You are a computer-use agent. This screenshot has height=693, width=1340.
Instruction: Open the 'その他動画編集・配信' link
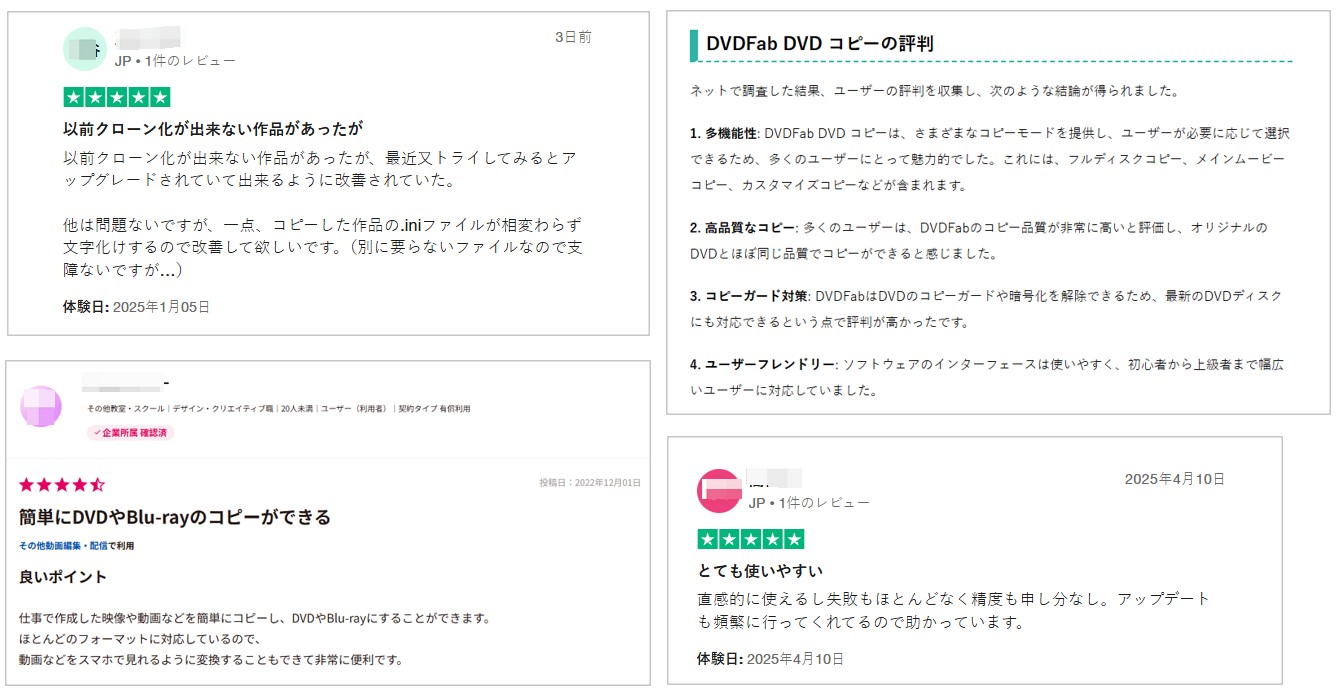click(63, 546)
